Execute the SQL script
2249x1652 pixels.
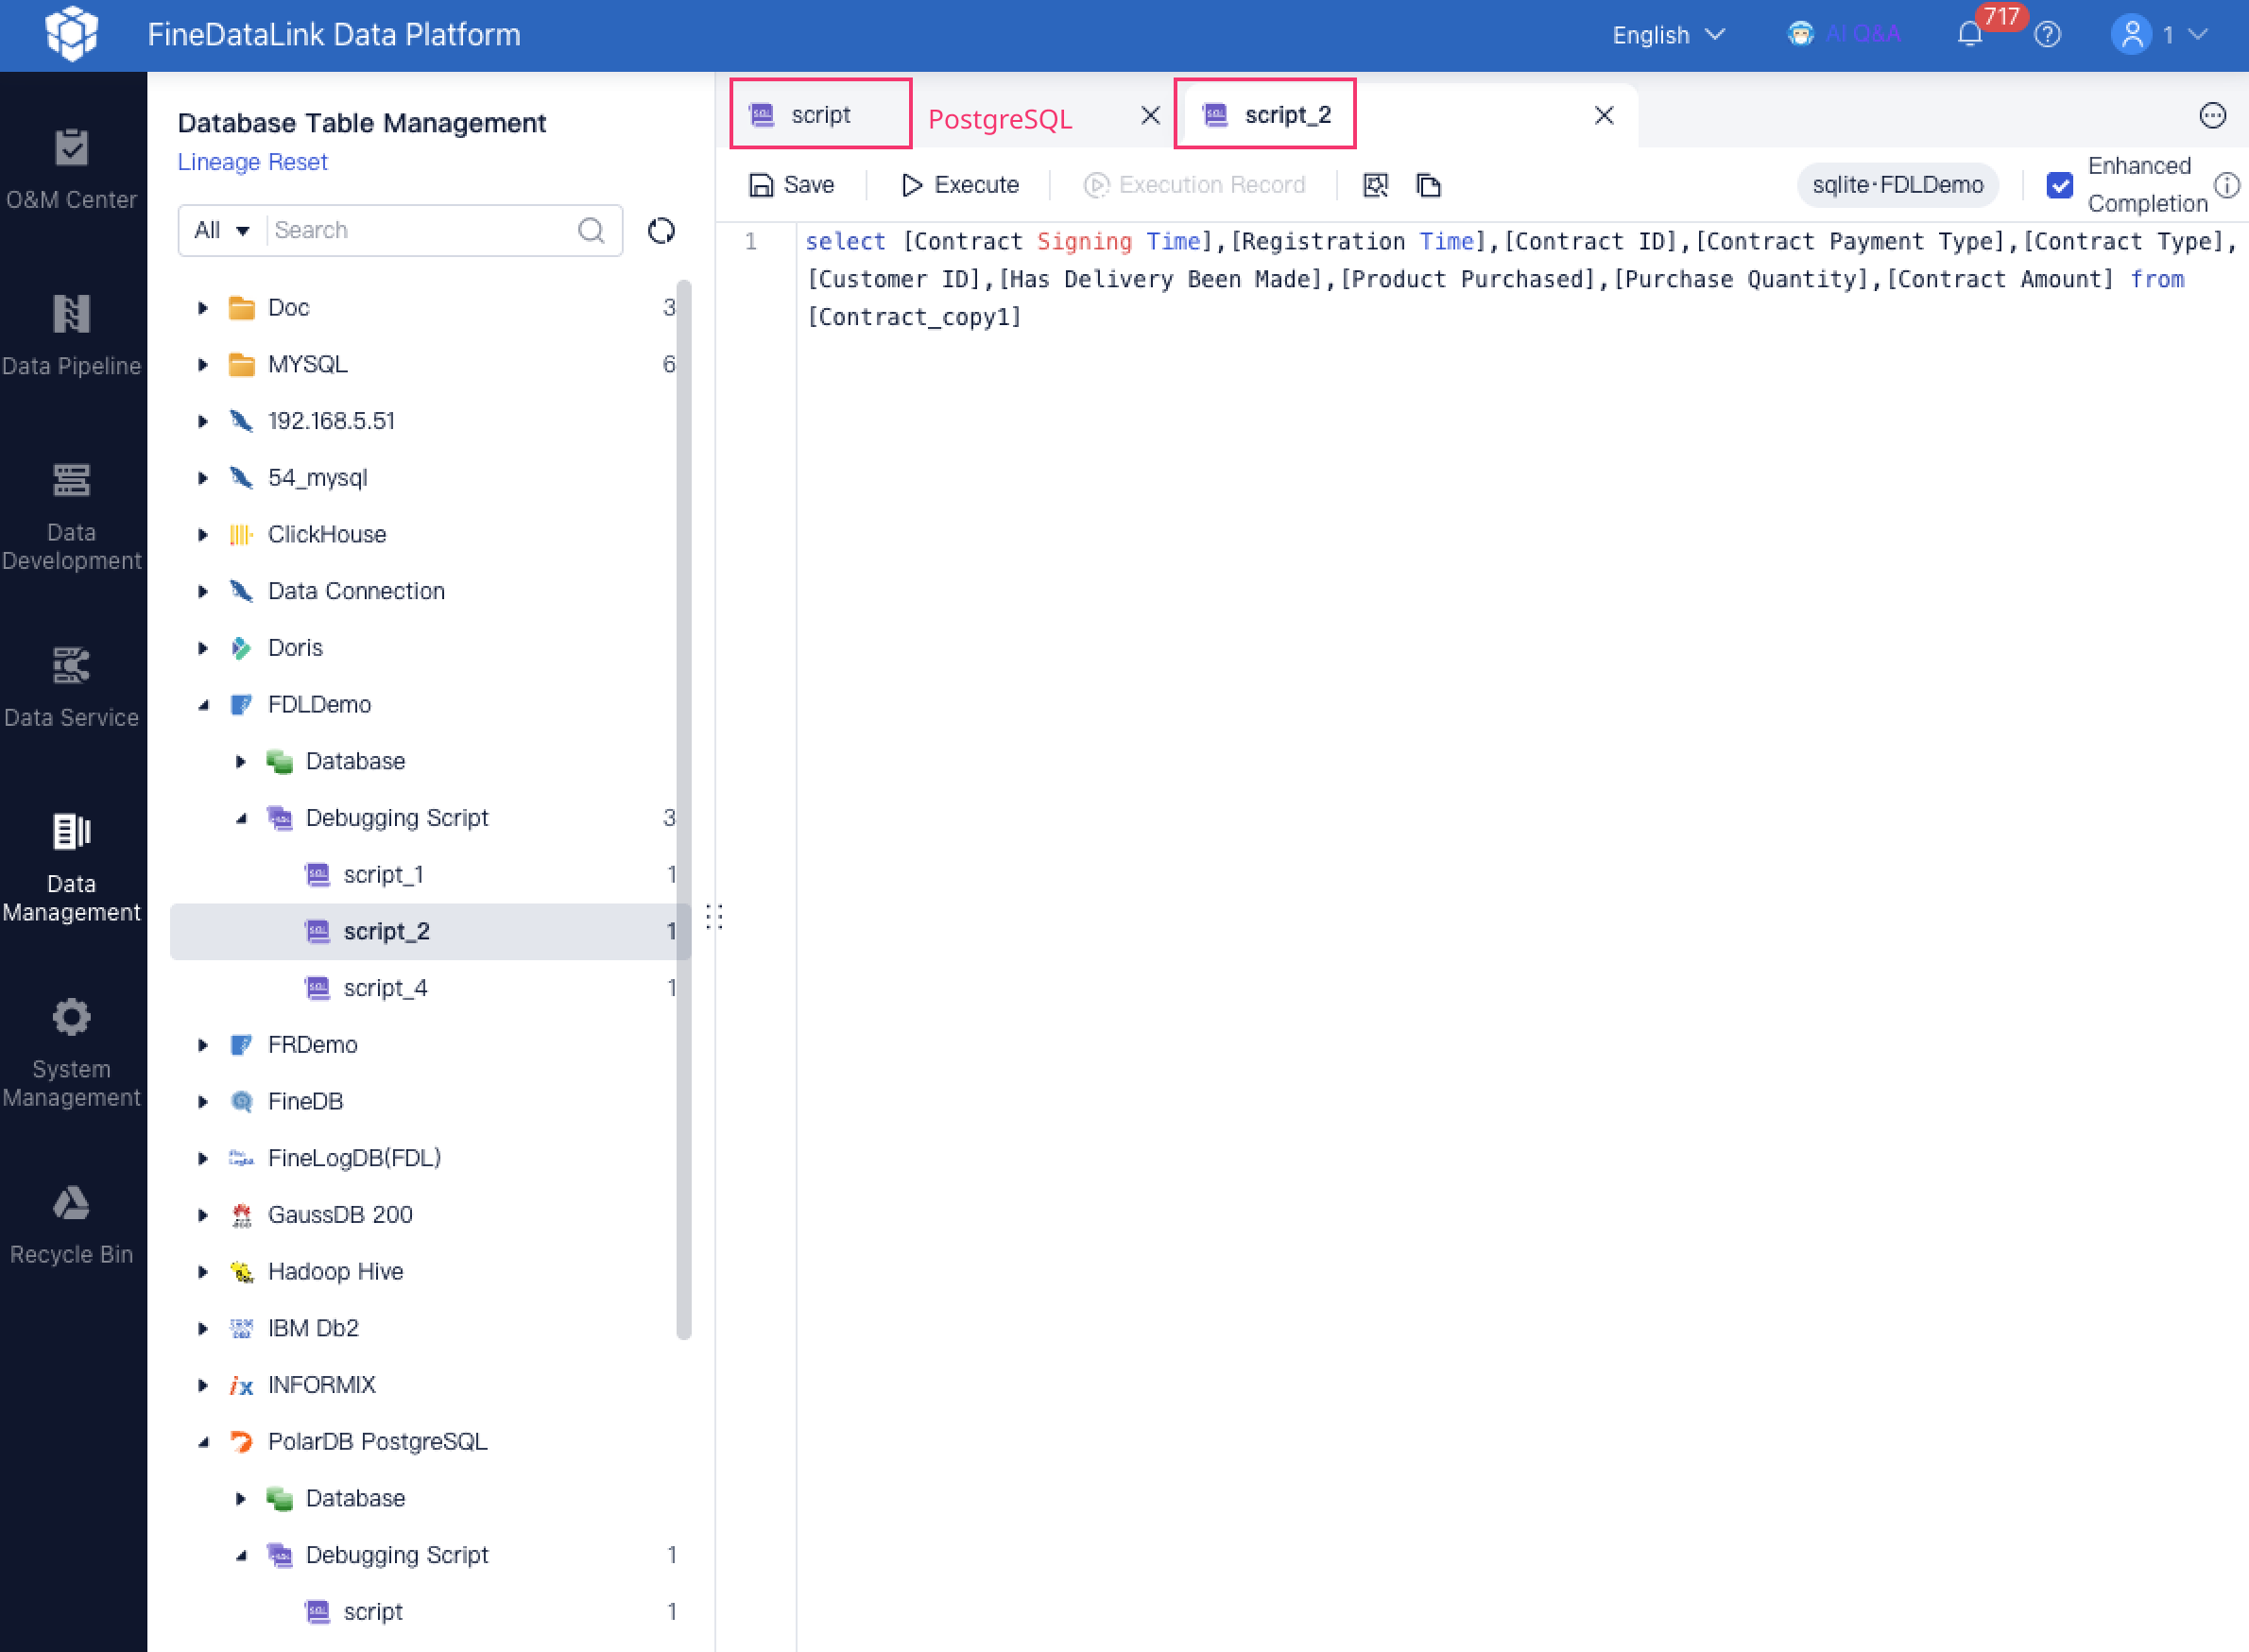pyautogui.click(x=960, y=185)
